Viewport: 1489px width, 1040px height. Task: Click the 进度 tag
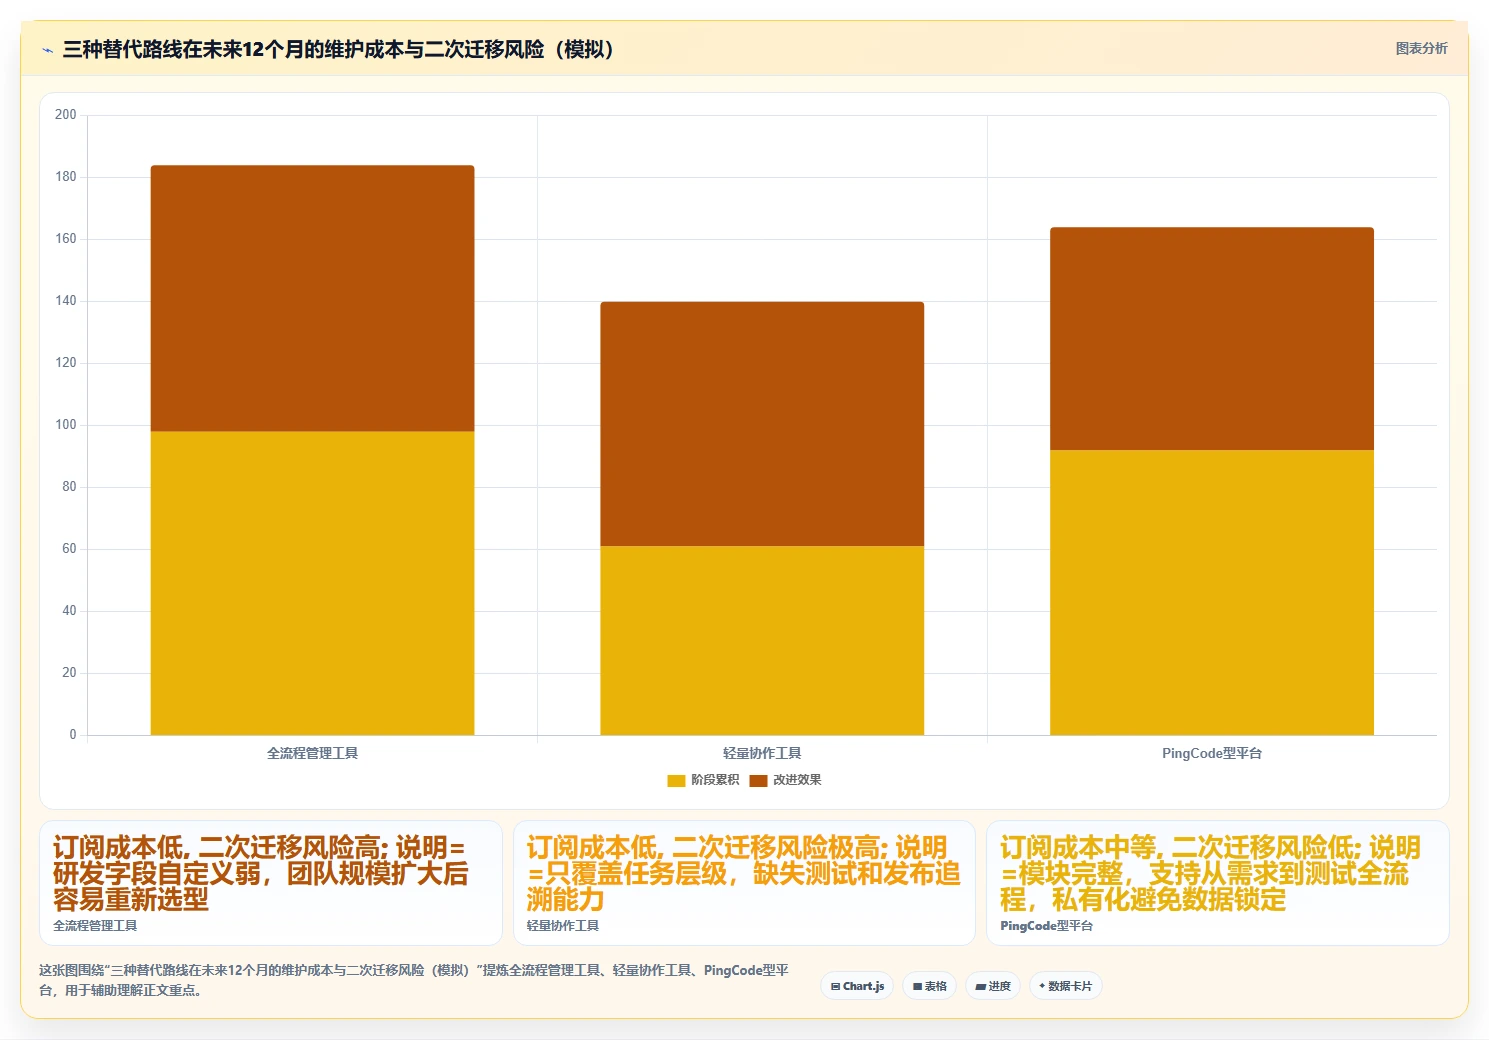993,986
